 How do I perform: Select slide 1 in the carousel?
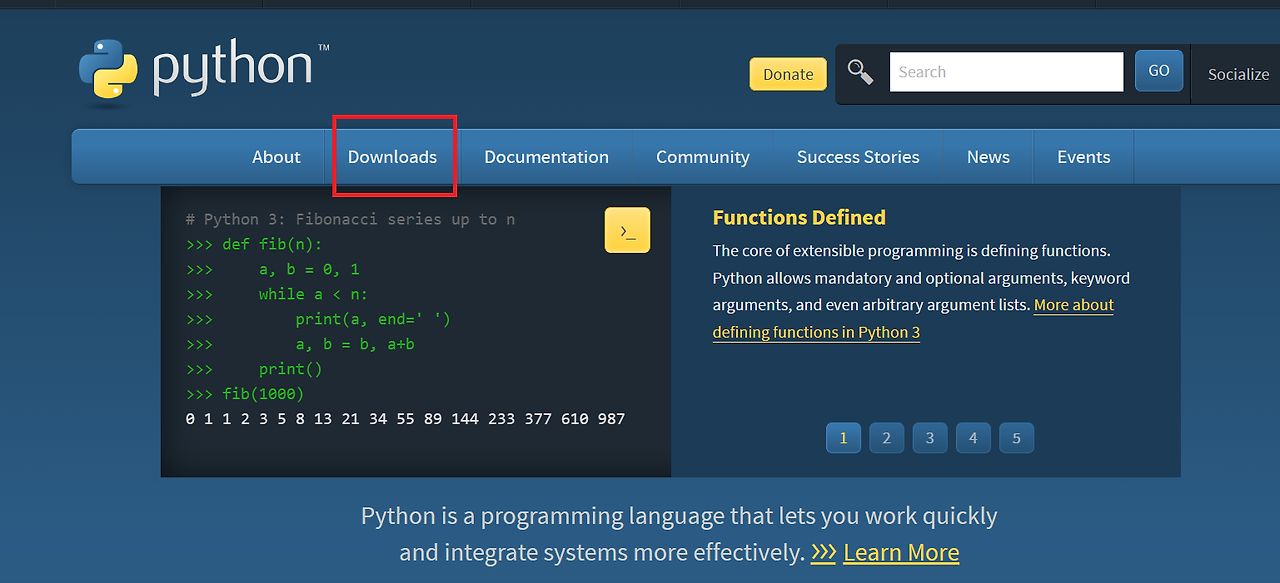pyautogui.click(x=843, y=438)
